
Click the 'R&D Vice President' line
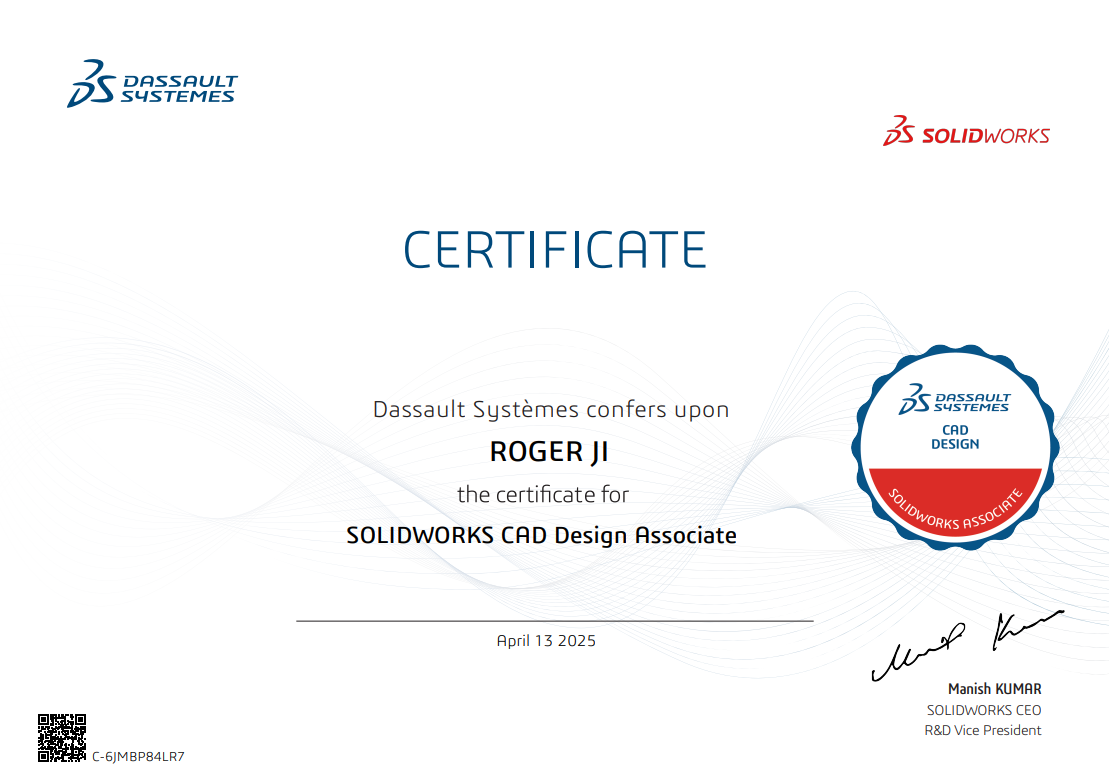point(982,730)
